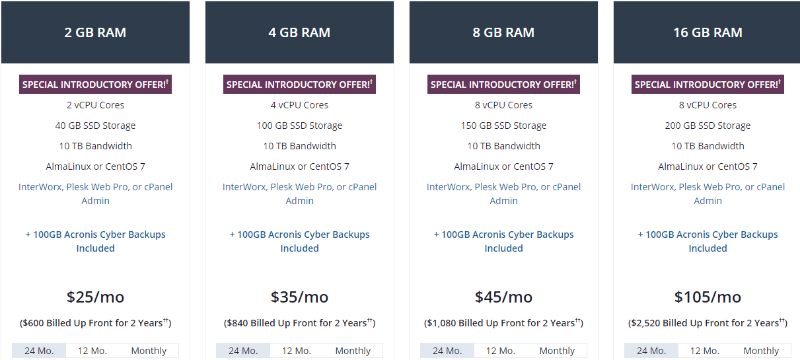This screenshot has width=800, height=360.
Task: Select 12 Mo. term on 8 GB plan
Action: click(501, 351)
